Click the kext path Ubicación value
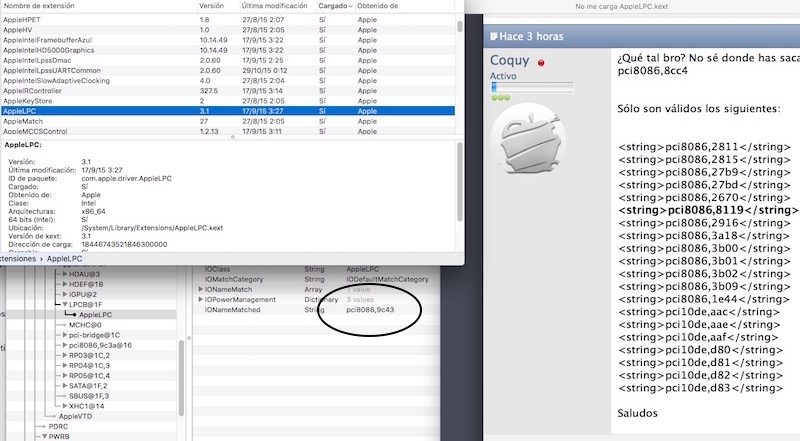This screenshot has height=441, width=800. (x=152, y=228)
